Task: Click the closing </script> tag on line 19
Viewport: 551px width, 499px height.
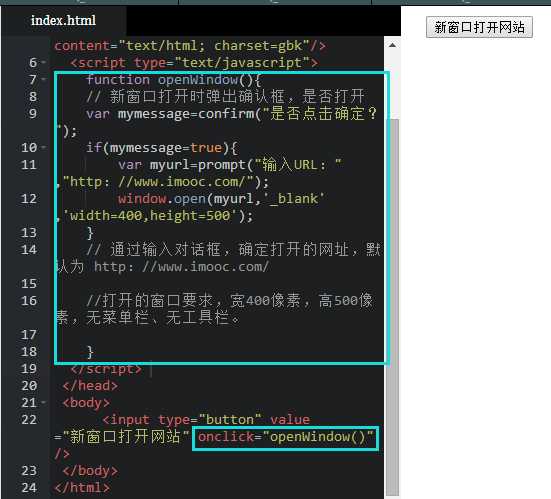Action: 106,369
